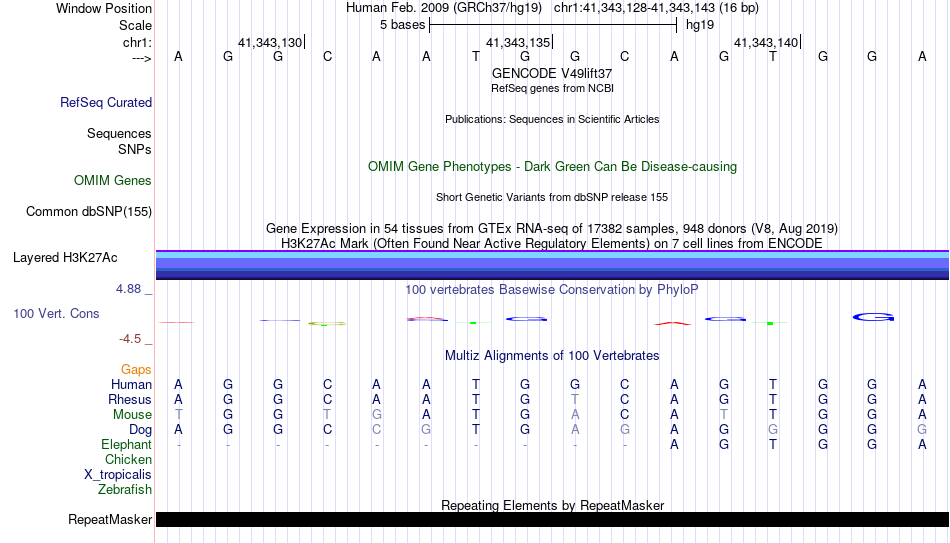Open the RefSeq Curated track label

106,102
